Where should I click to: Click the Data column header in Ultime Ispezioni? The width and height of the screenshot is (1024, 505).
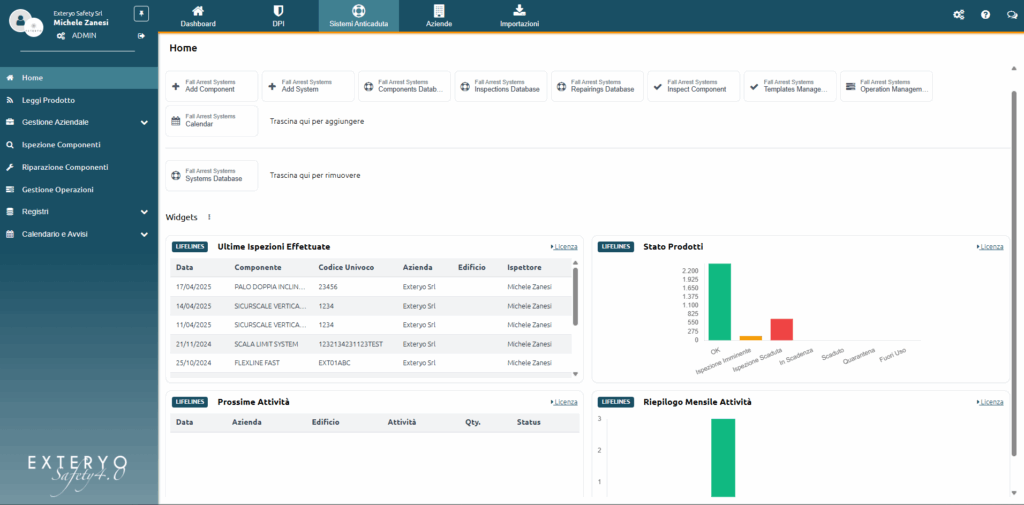pos(185,268)
